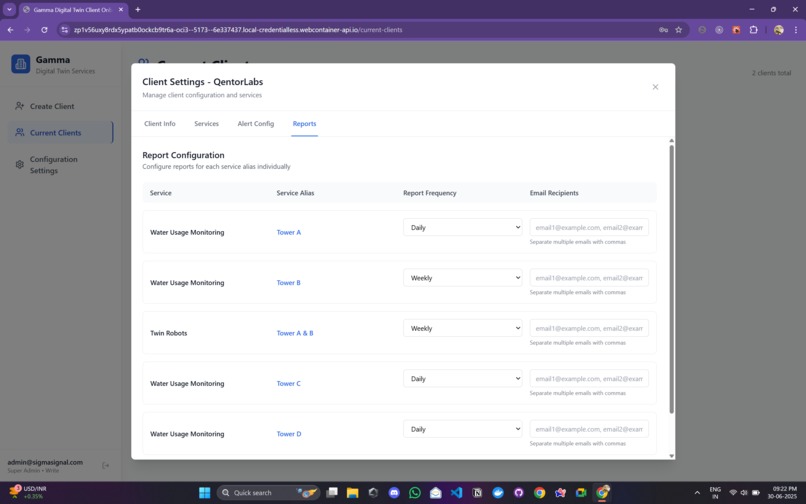
Task: Open the Windows Start menu
Action: coord(205,493)
